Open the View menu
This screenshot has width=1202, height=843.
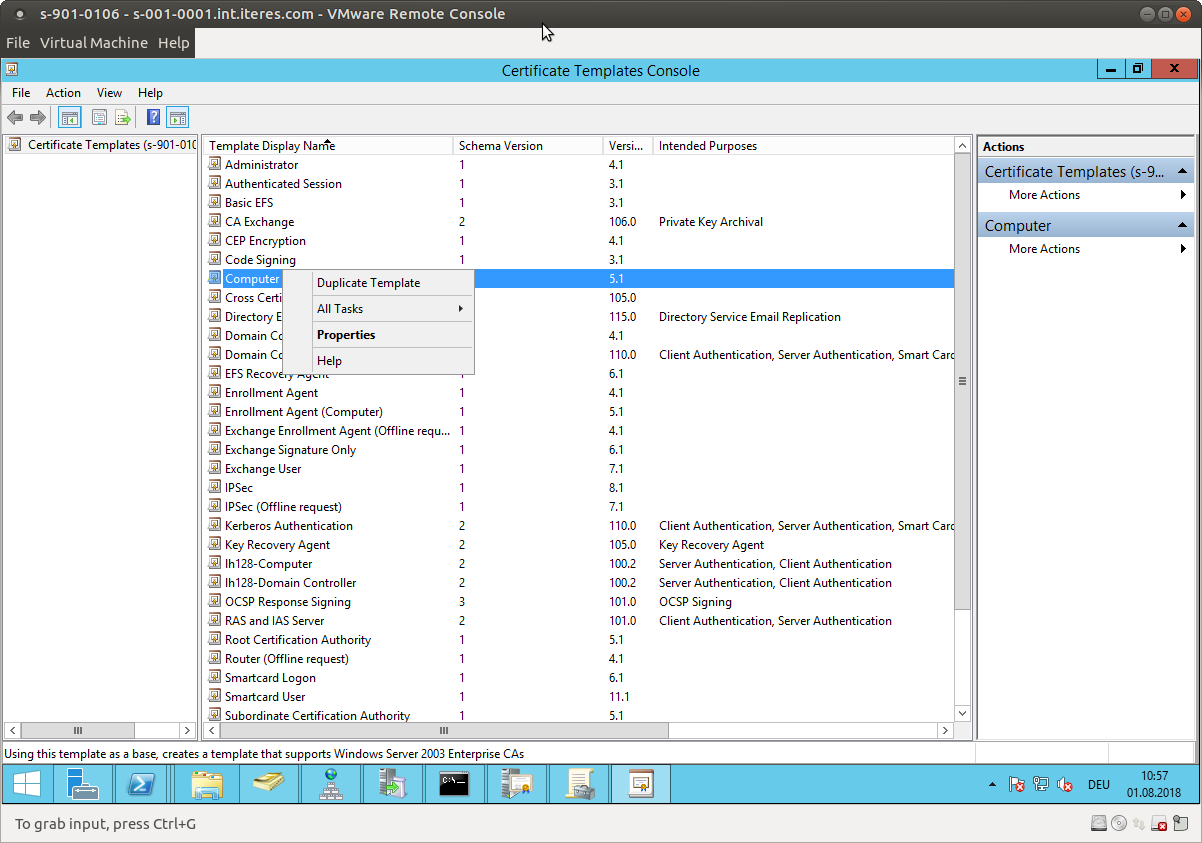coord(109,93)
